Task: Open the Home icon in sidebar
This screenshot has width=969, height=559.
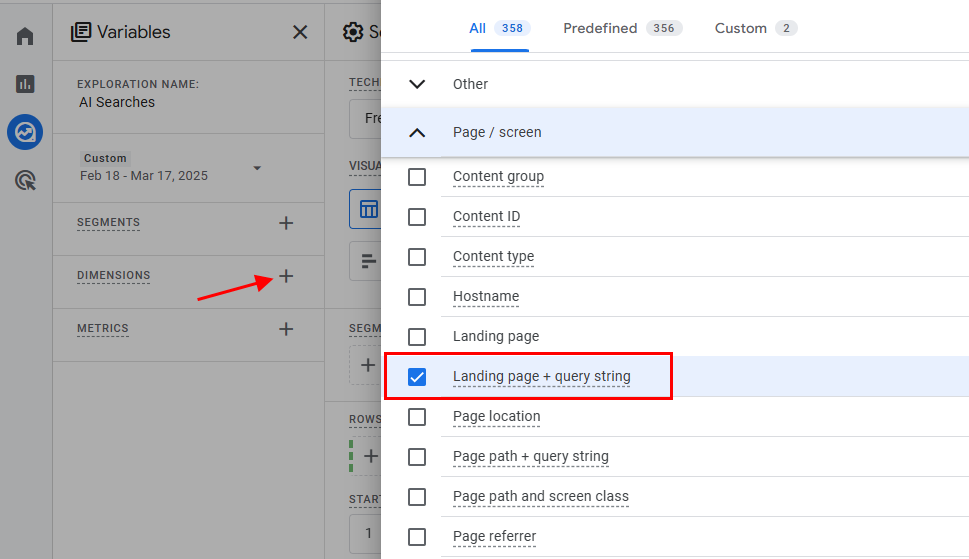Action: point(26,37)
